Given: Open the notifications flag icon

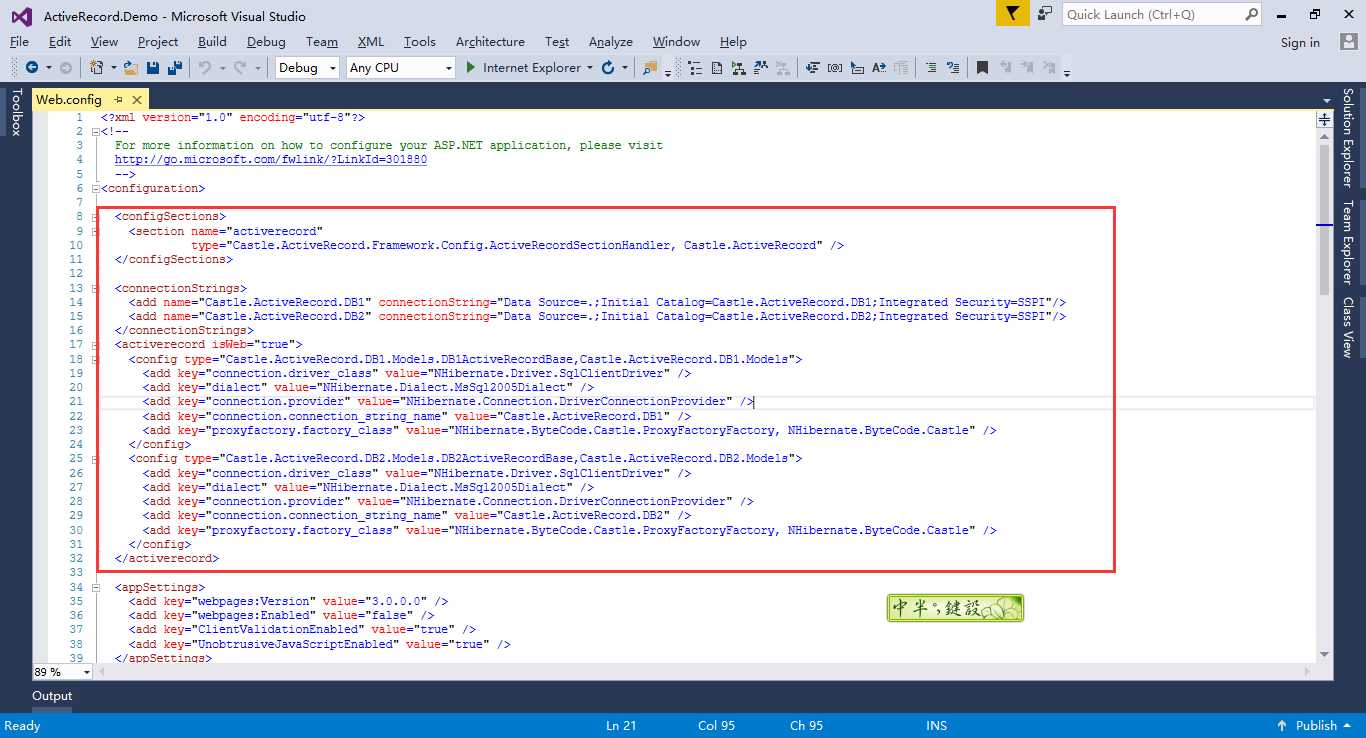Looking at the screenshot, I should 1013,14.
